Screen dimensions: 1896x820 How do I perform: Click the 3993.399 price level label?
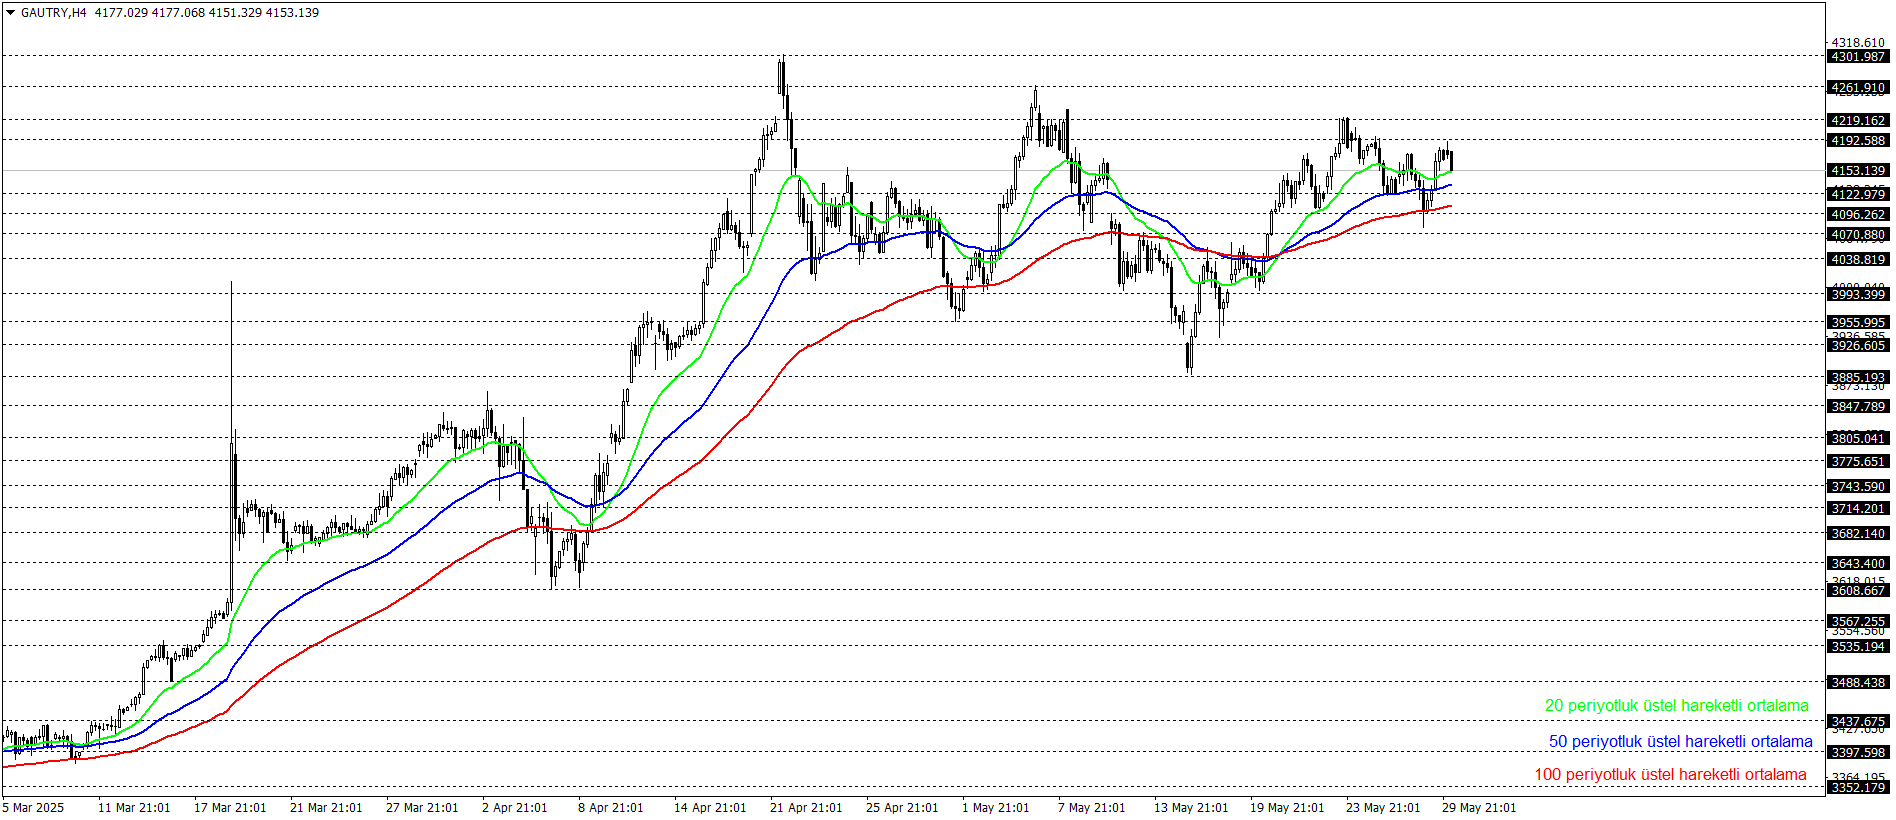pyautogui.click(x=1858, y=295)
